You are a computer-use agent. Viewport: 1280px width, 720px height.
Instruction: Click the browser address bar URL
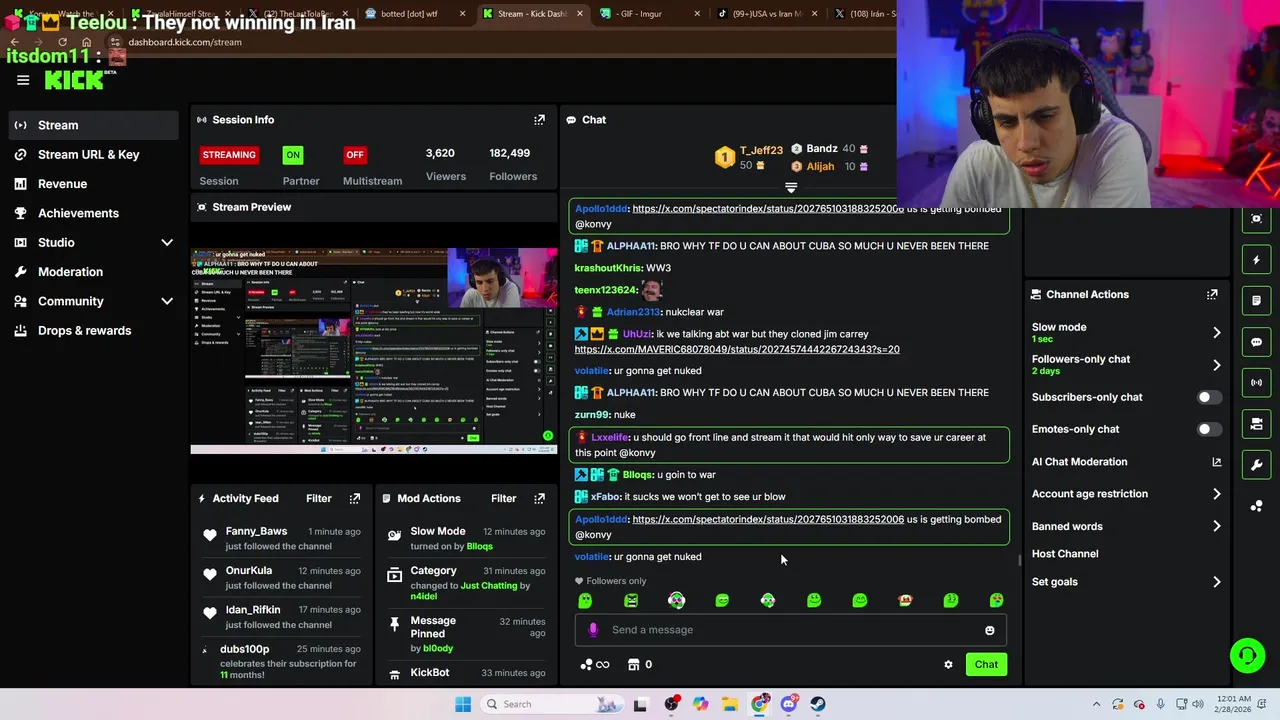tap(185, 42)
